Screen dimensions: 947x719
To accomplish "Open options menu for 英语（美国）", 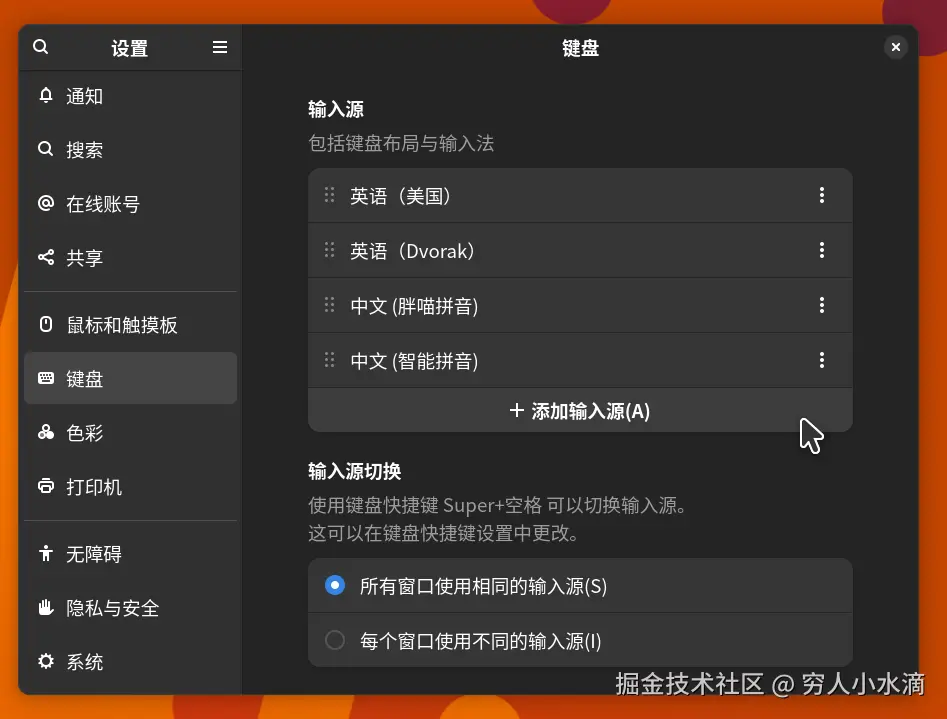I will pos(821,195).
